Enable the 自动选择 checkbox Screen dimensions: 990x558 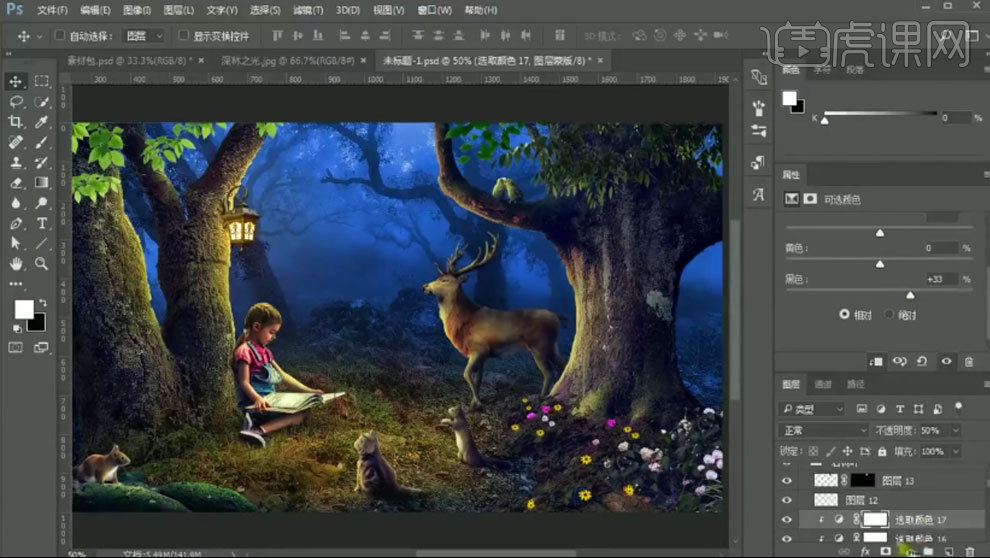59,35
